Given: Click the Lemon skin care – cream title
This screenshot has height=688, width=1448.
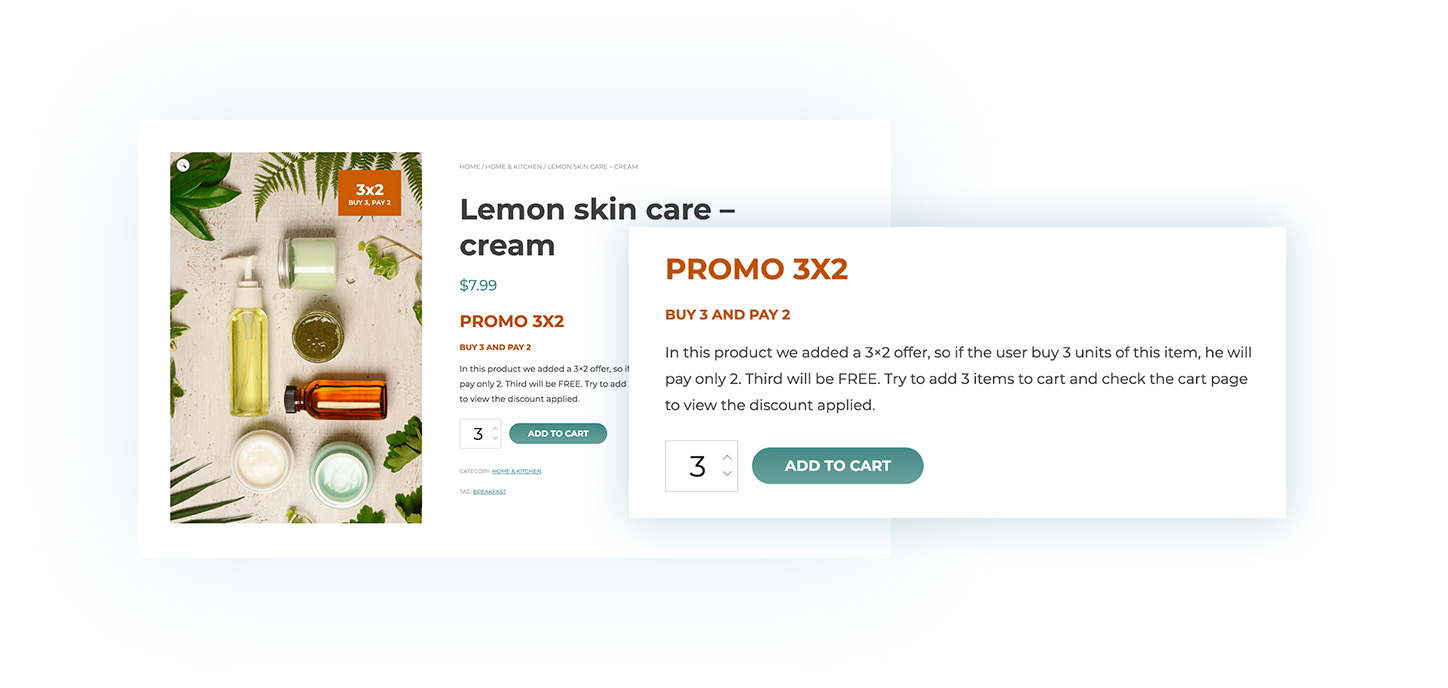Looking at the screenshot, I should [x=597, y=227].
